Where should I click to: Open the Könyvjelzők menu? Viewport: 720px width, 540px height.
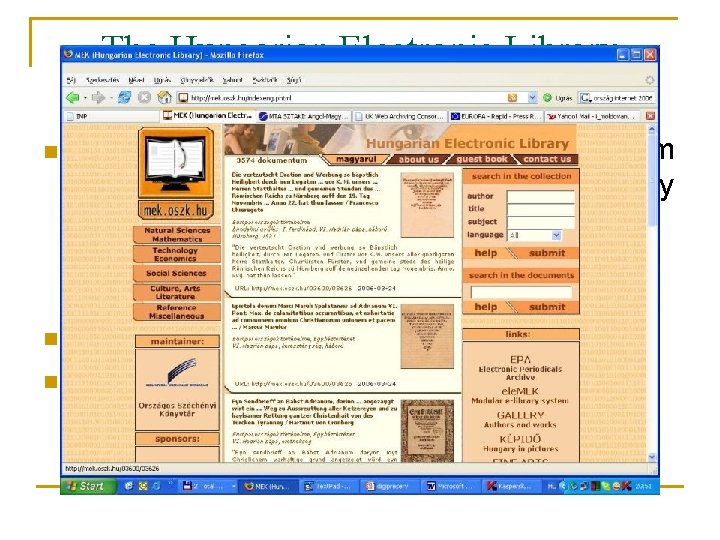tap(197, 80)
